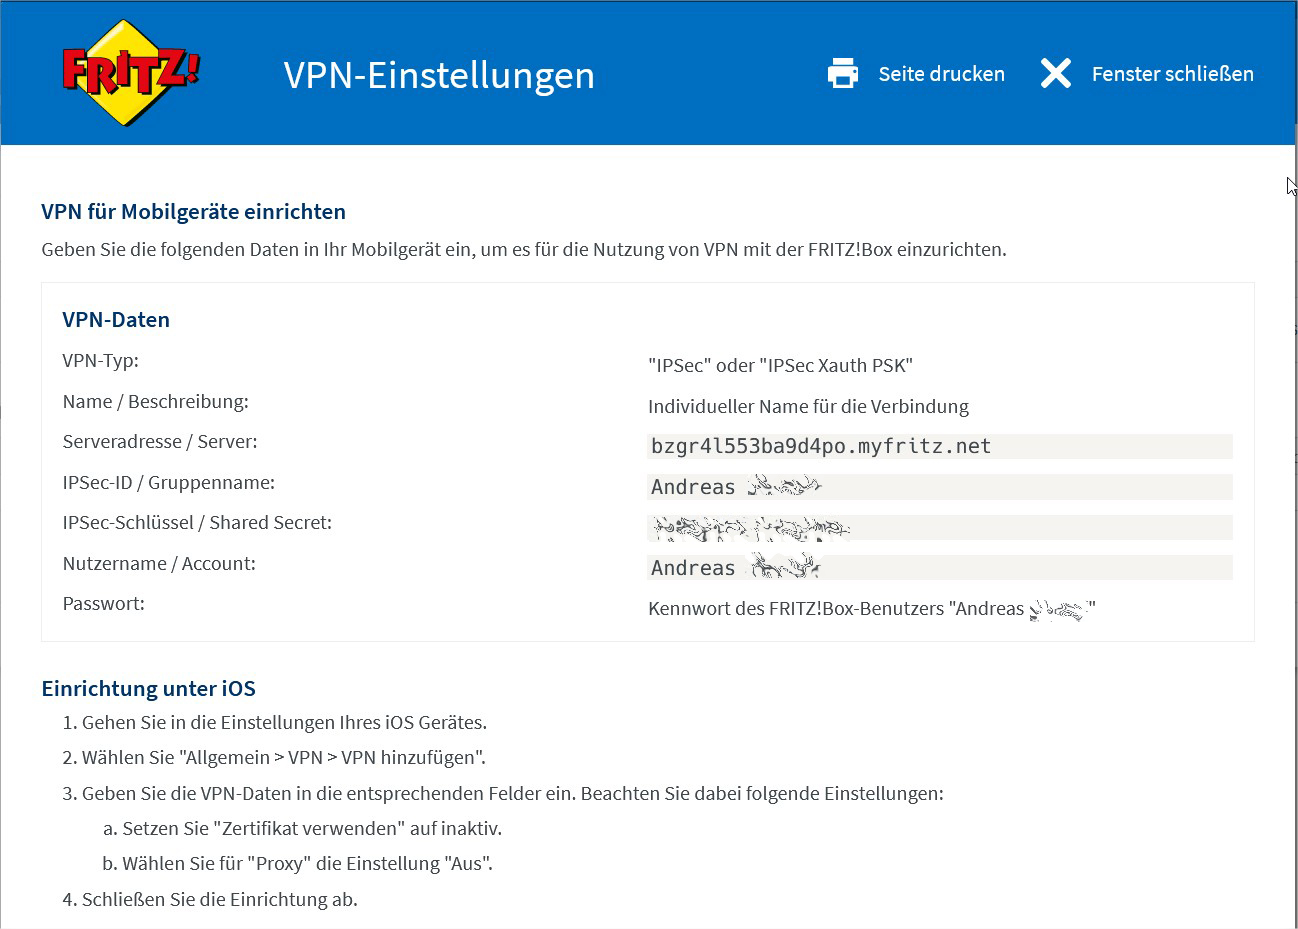Click the Passwort description text

[x=872, y=609]
